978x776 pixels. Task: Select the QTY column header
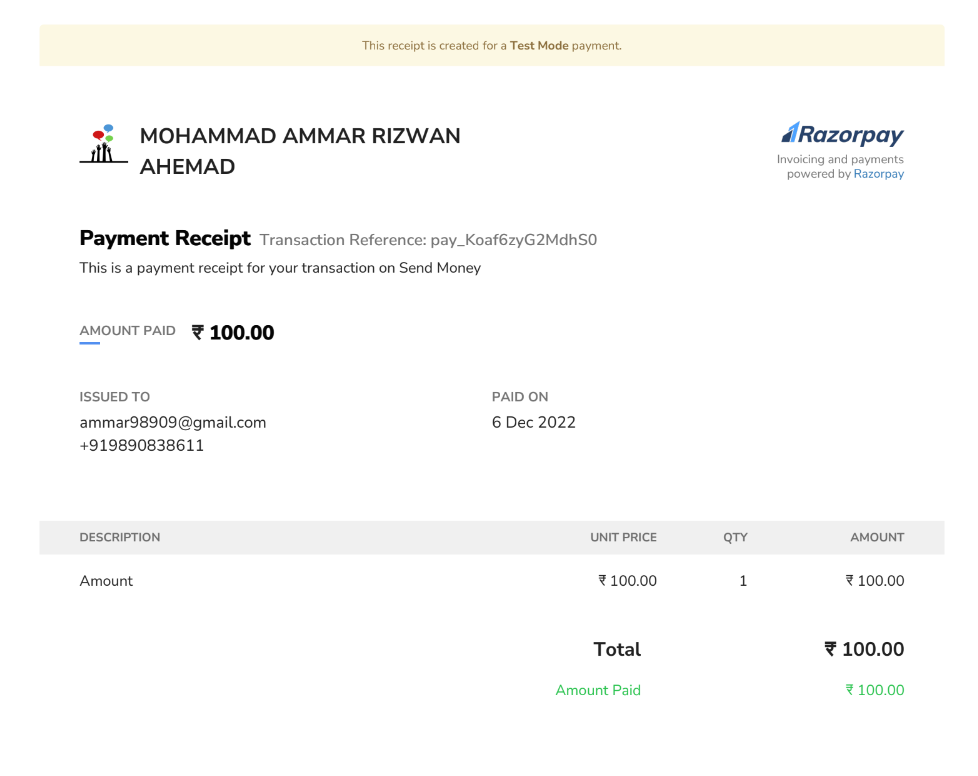point(735,537)
